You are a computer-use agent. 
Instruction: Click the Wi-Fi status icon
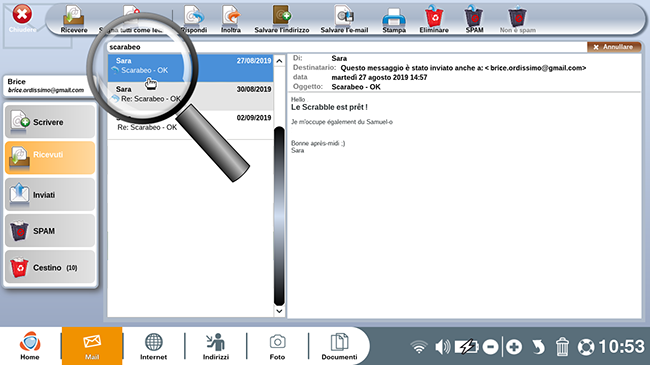[419, 347]
